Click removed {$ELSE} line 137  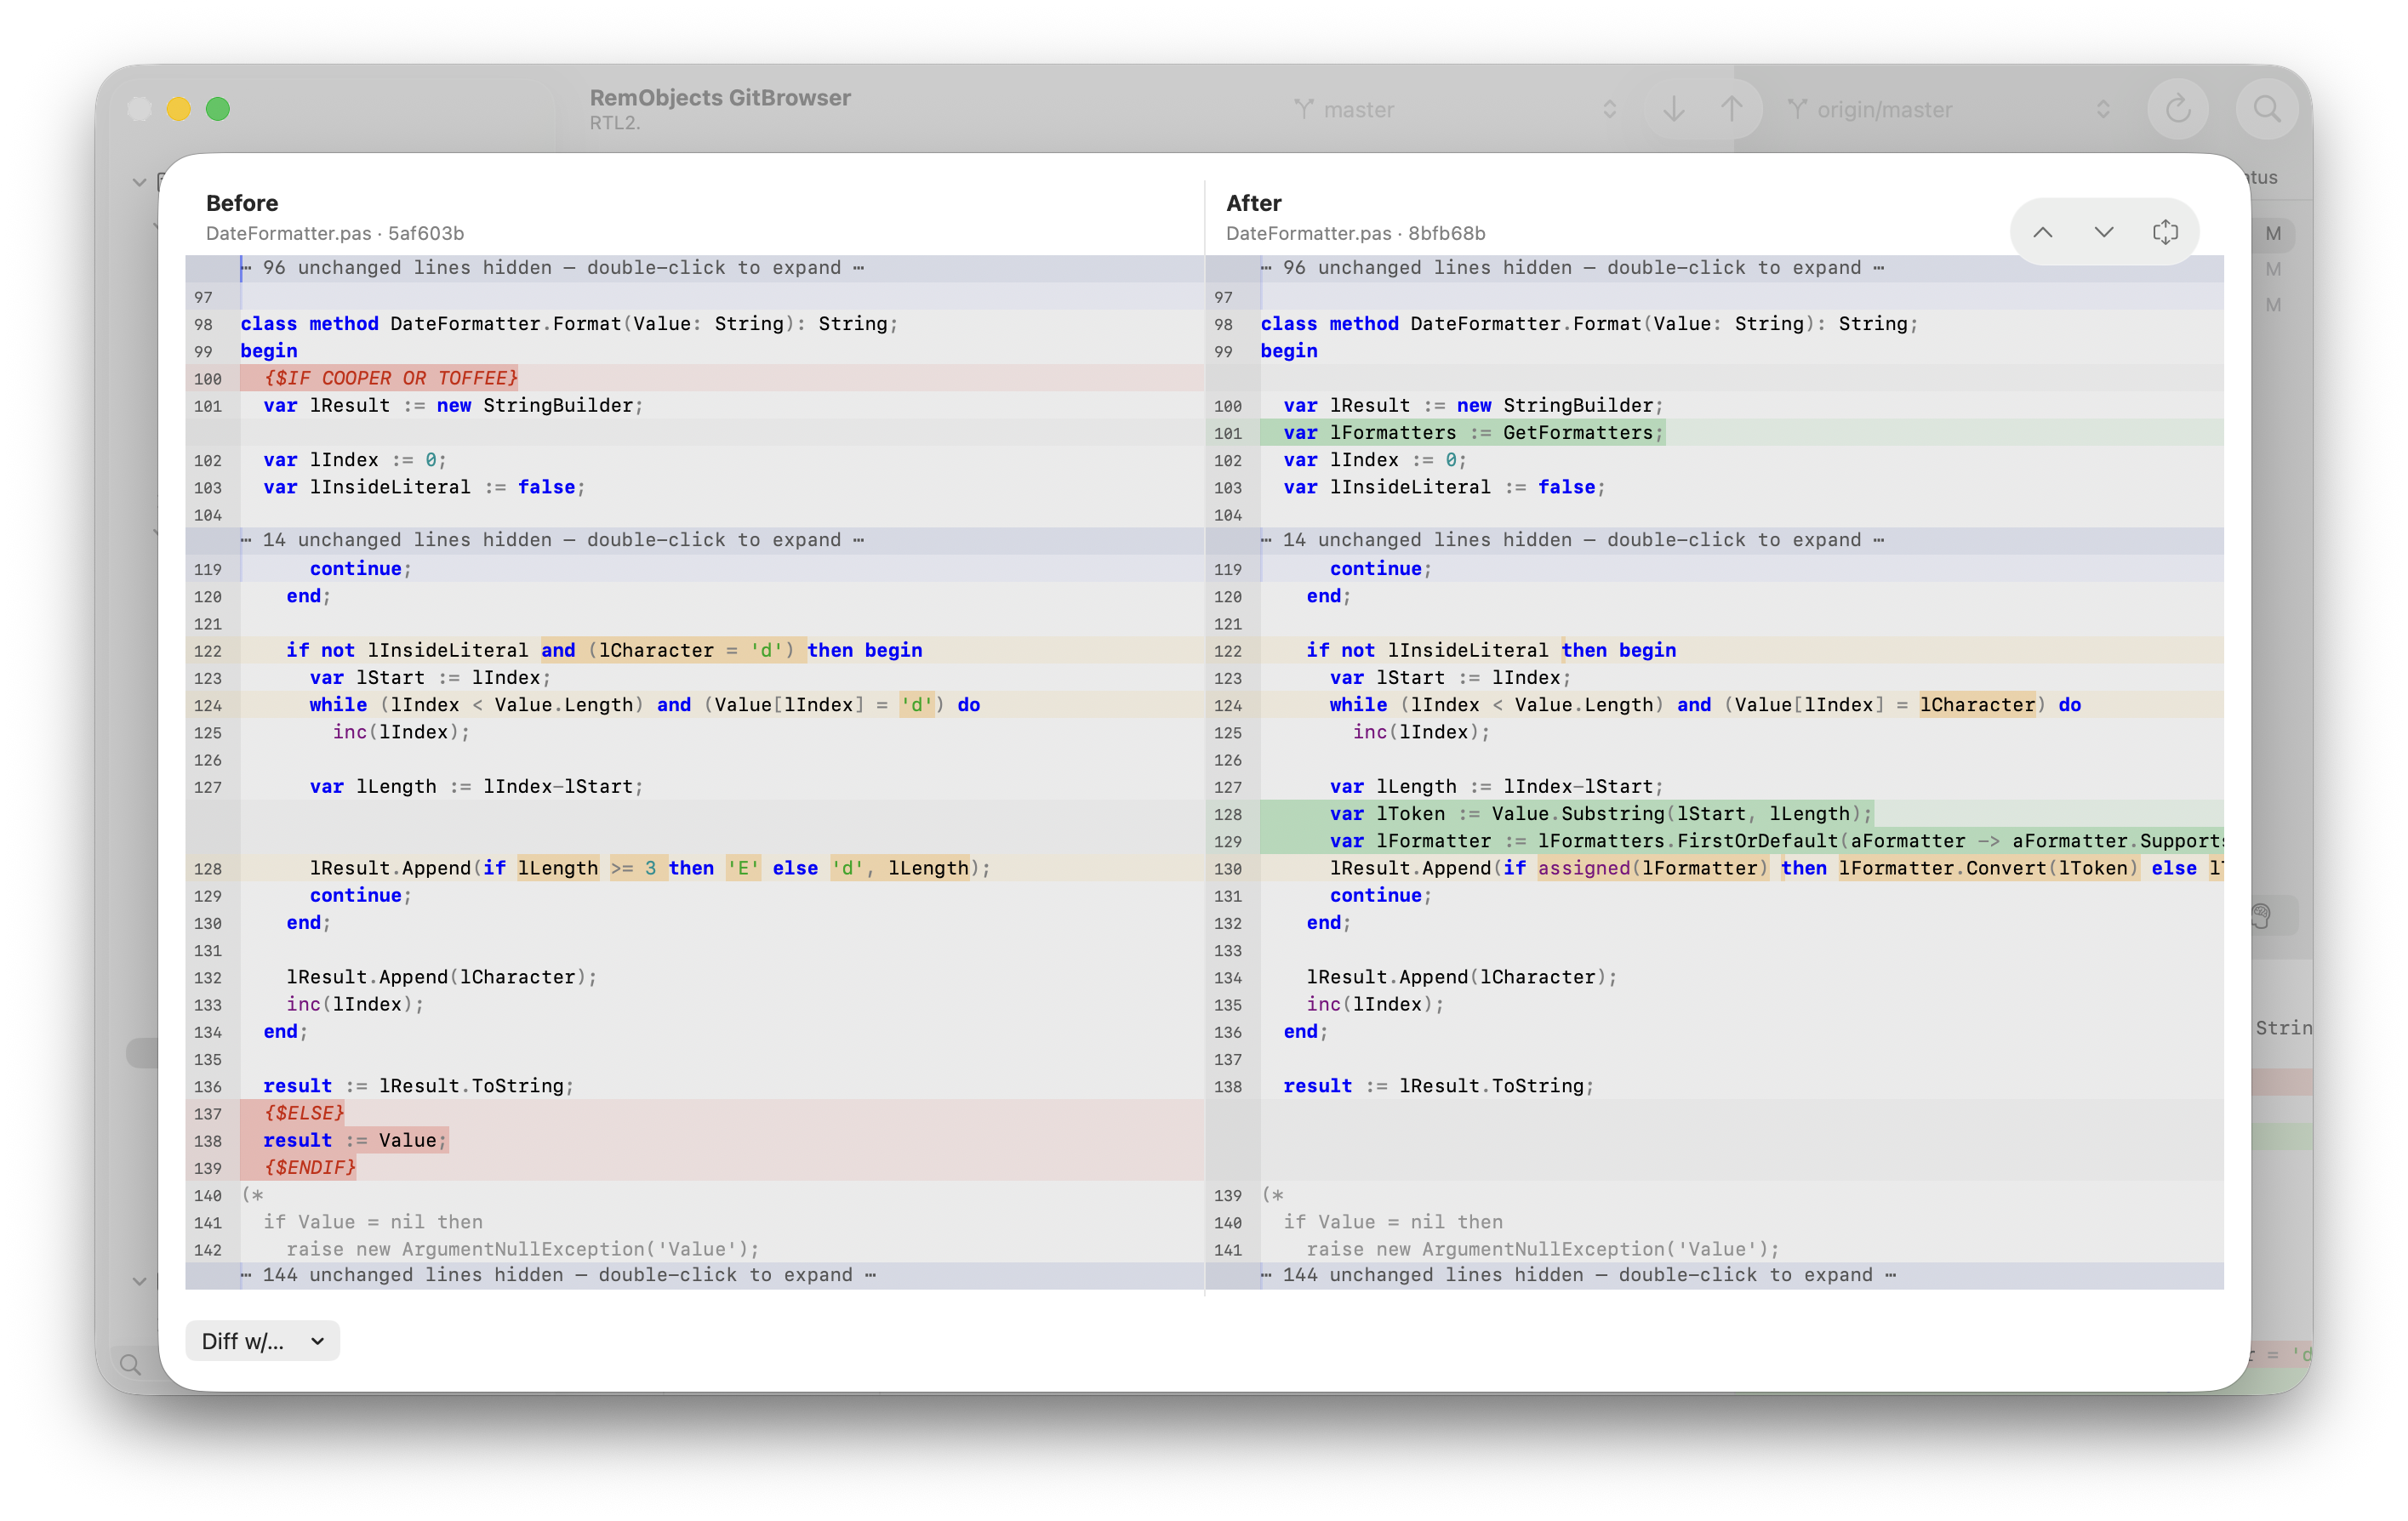[x=694, y=1112]
